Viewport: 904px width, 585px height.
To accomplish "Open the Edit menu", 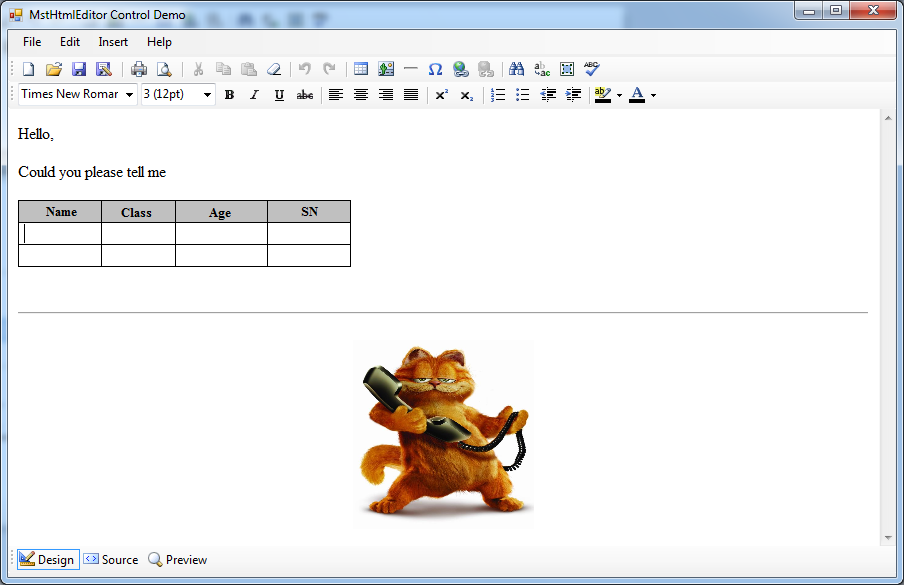I will point(70,42).
